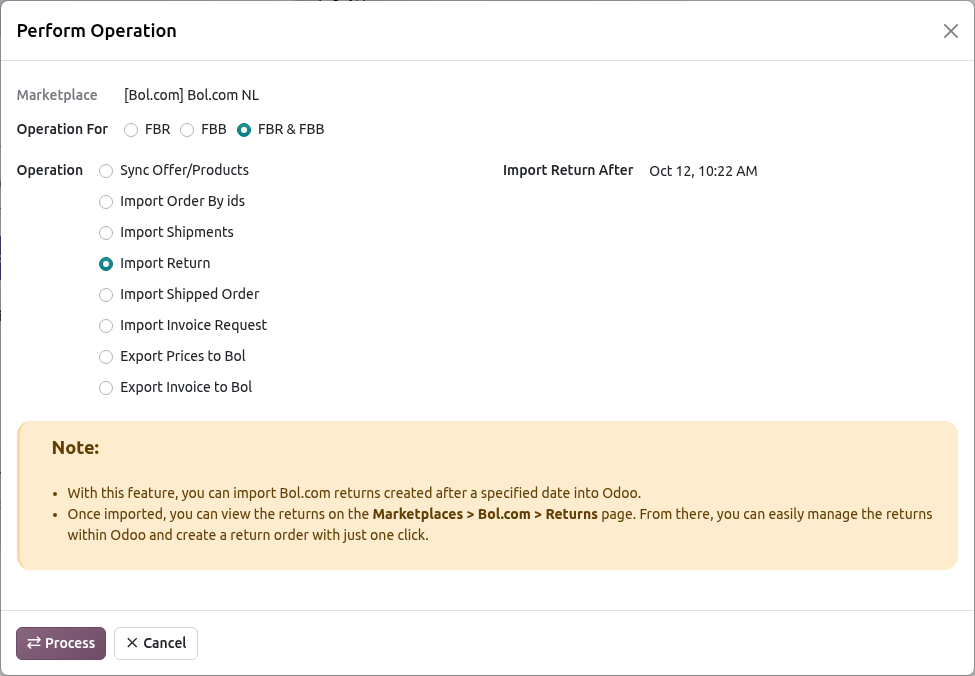Image resolution: width=975 pixels, height=676 pixels.
Task: Choose Import Shipped Order operation
Action: click(106, 295)
